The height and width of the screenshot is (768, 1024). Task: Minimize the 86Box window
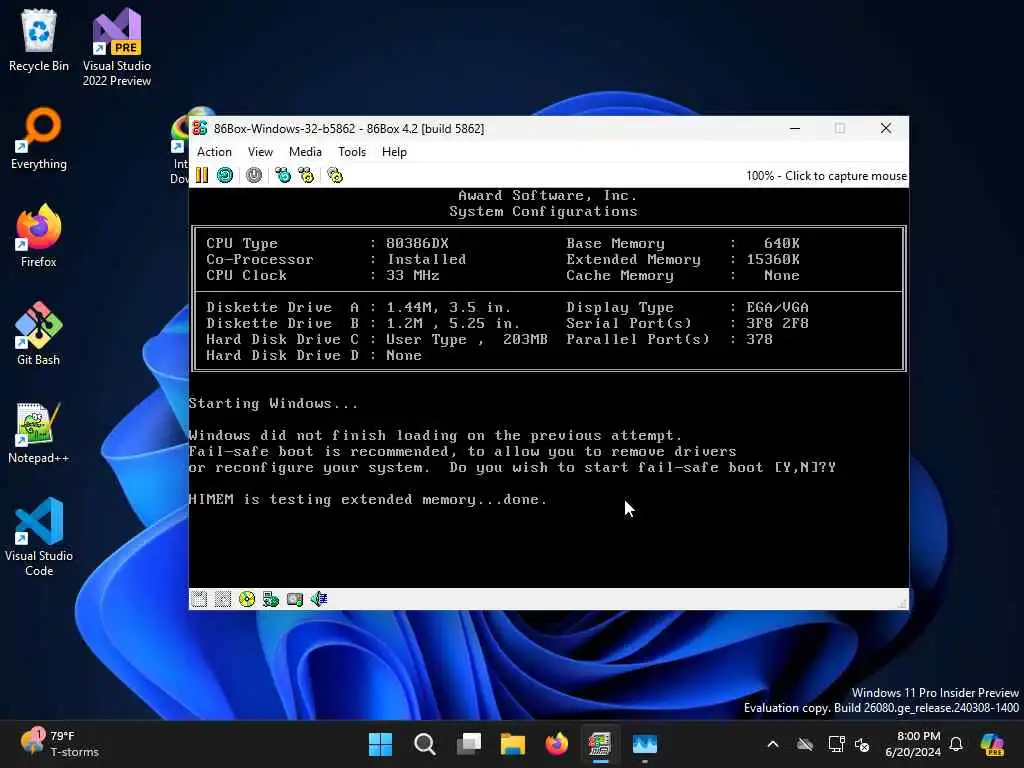click(x=795, y=128)
